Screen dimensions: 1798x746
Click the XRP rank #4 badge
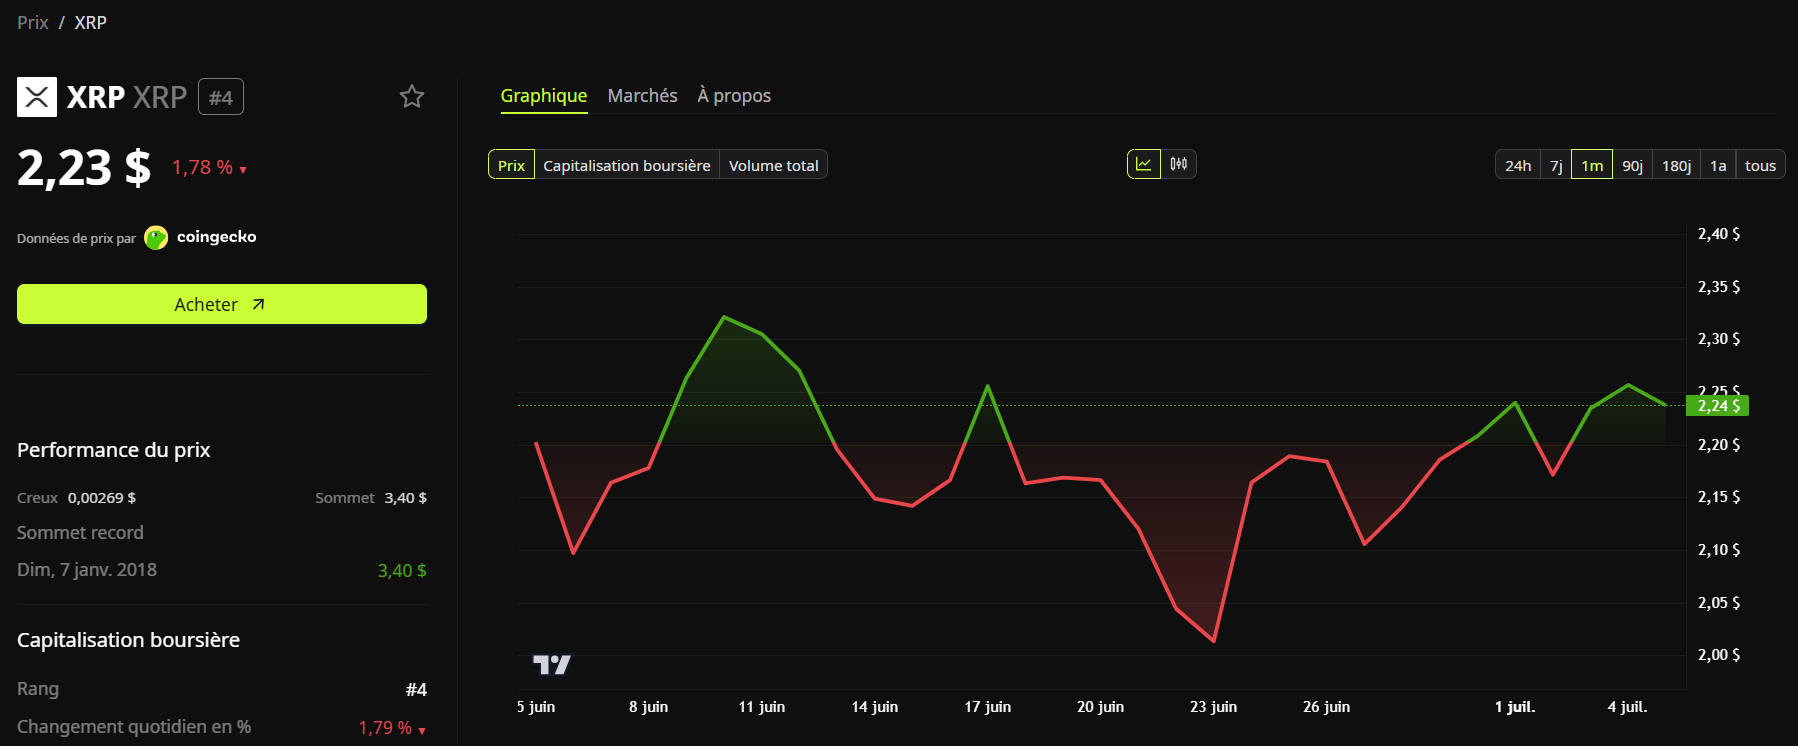(x=221, y=97)
